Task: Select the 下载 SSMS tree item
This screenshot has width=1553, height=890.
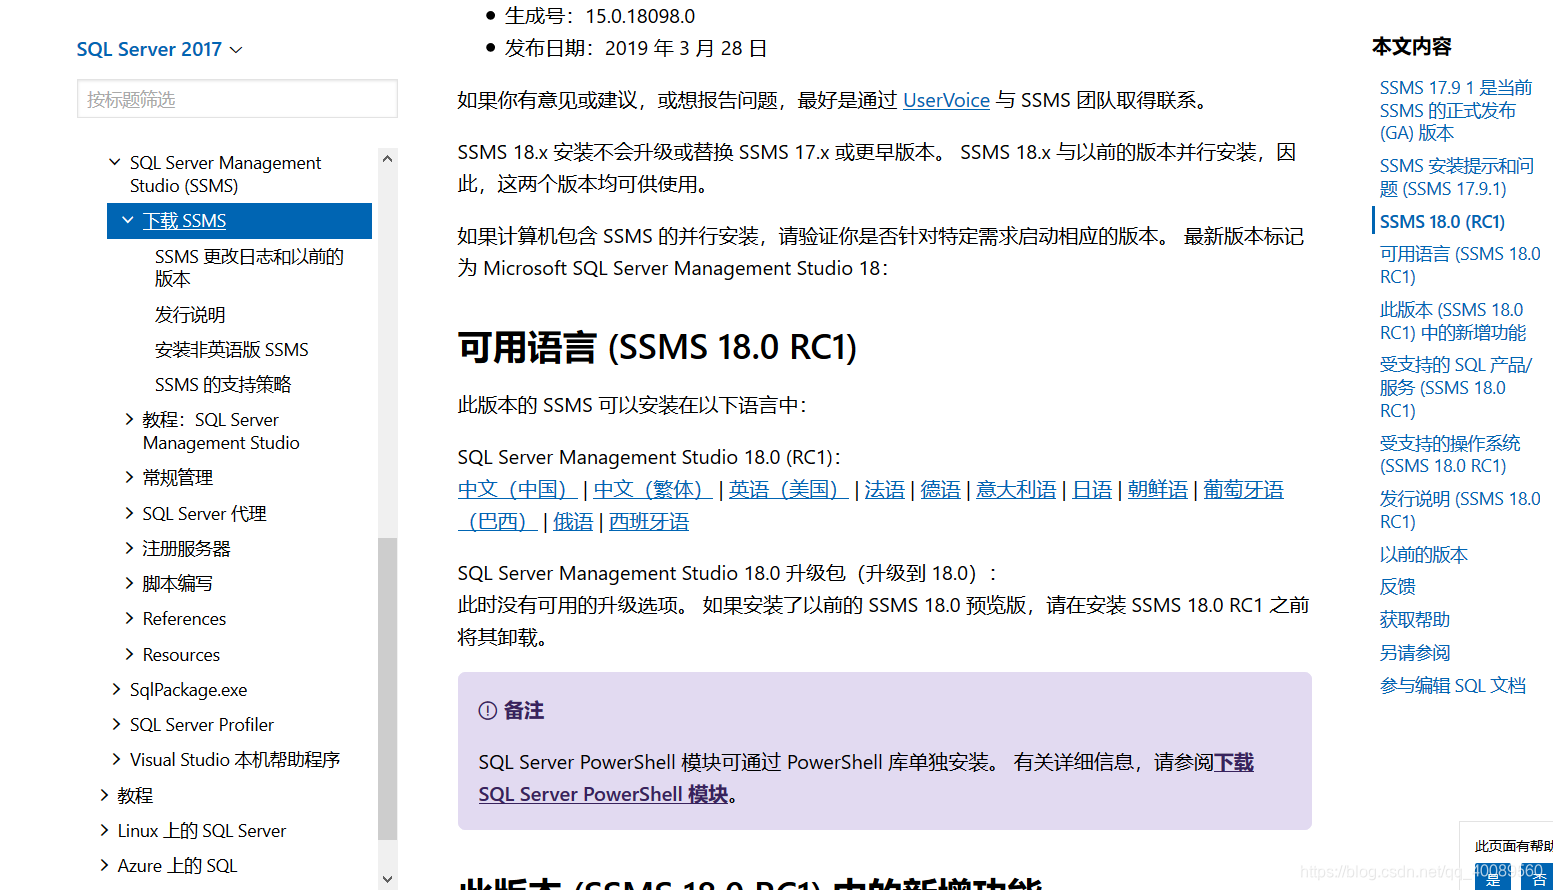Action: point(239,220)
